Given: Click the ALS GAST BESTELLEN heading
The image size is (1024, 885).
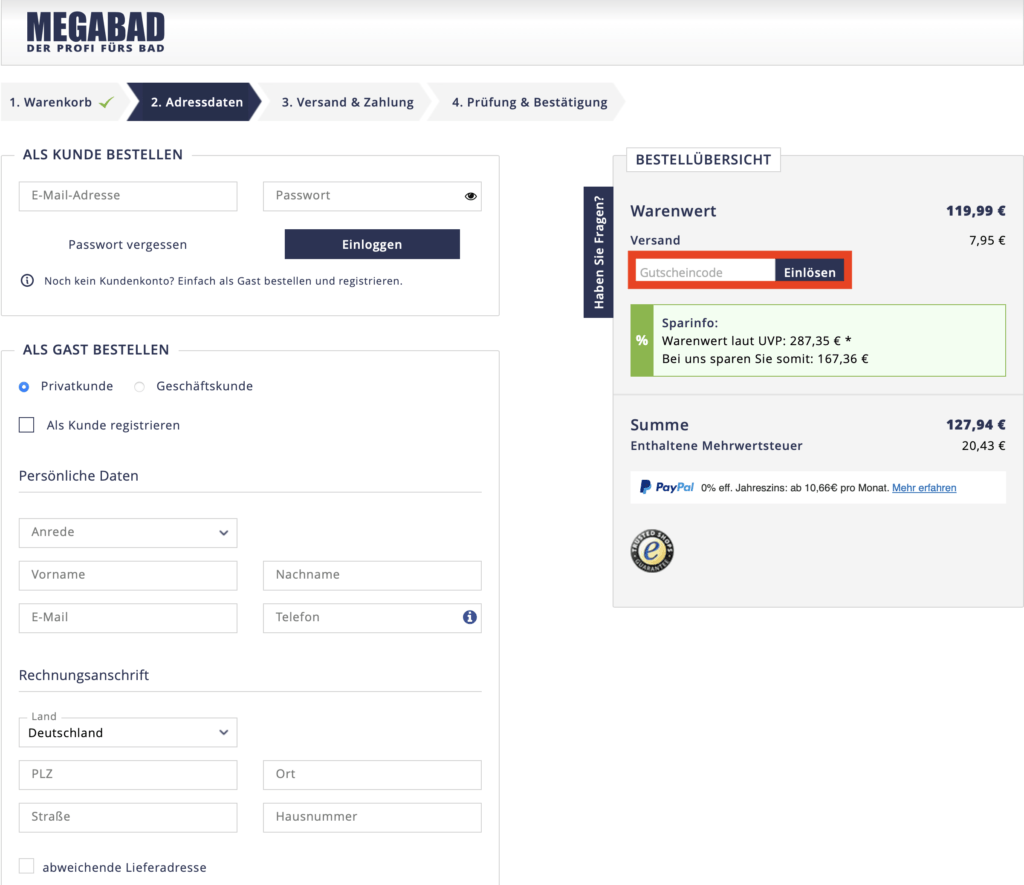Looking at the screenshot, I should tap(96, 350).
